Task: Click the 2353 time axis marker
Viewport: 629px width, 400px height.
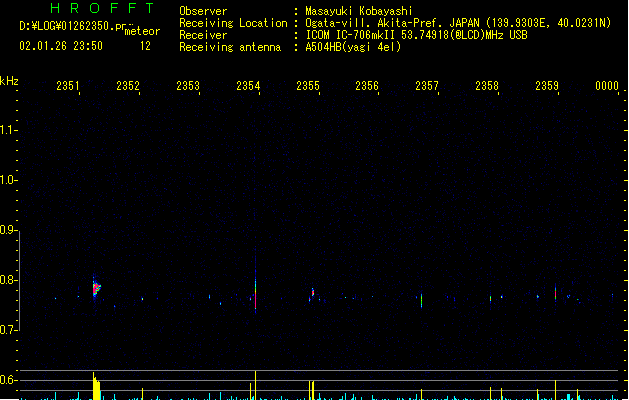Action: (x=188, y=86)
